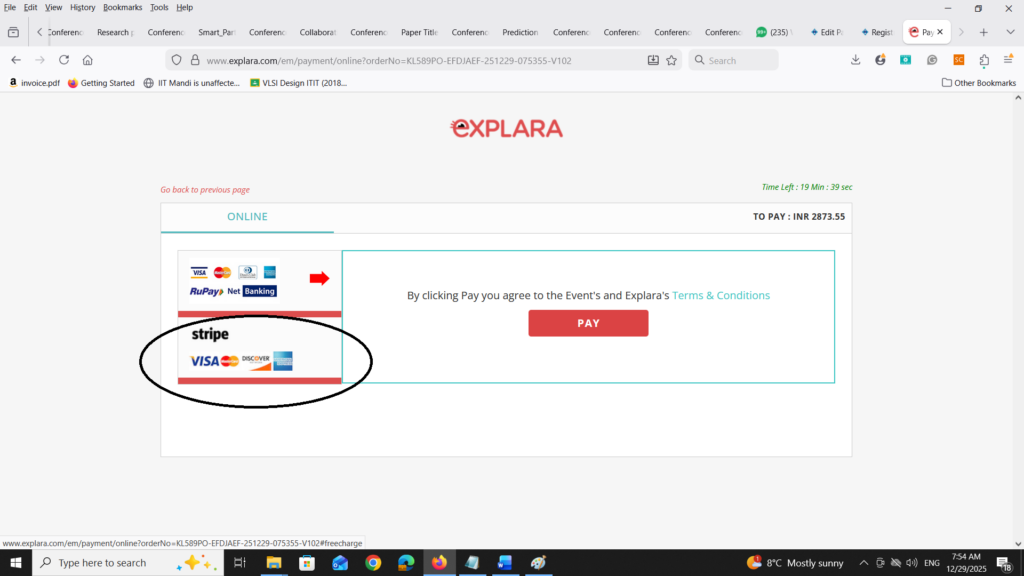This screenshot has height=576, width=1024.
Task: Open a new browser tab
Action: [984, 32]
